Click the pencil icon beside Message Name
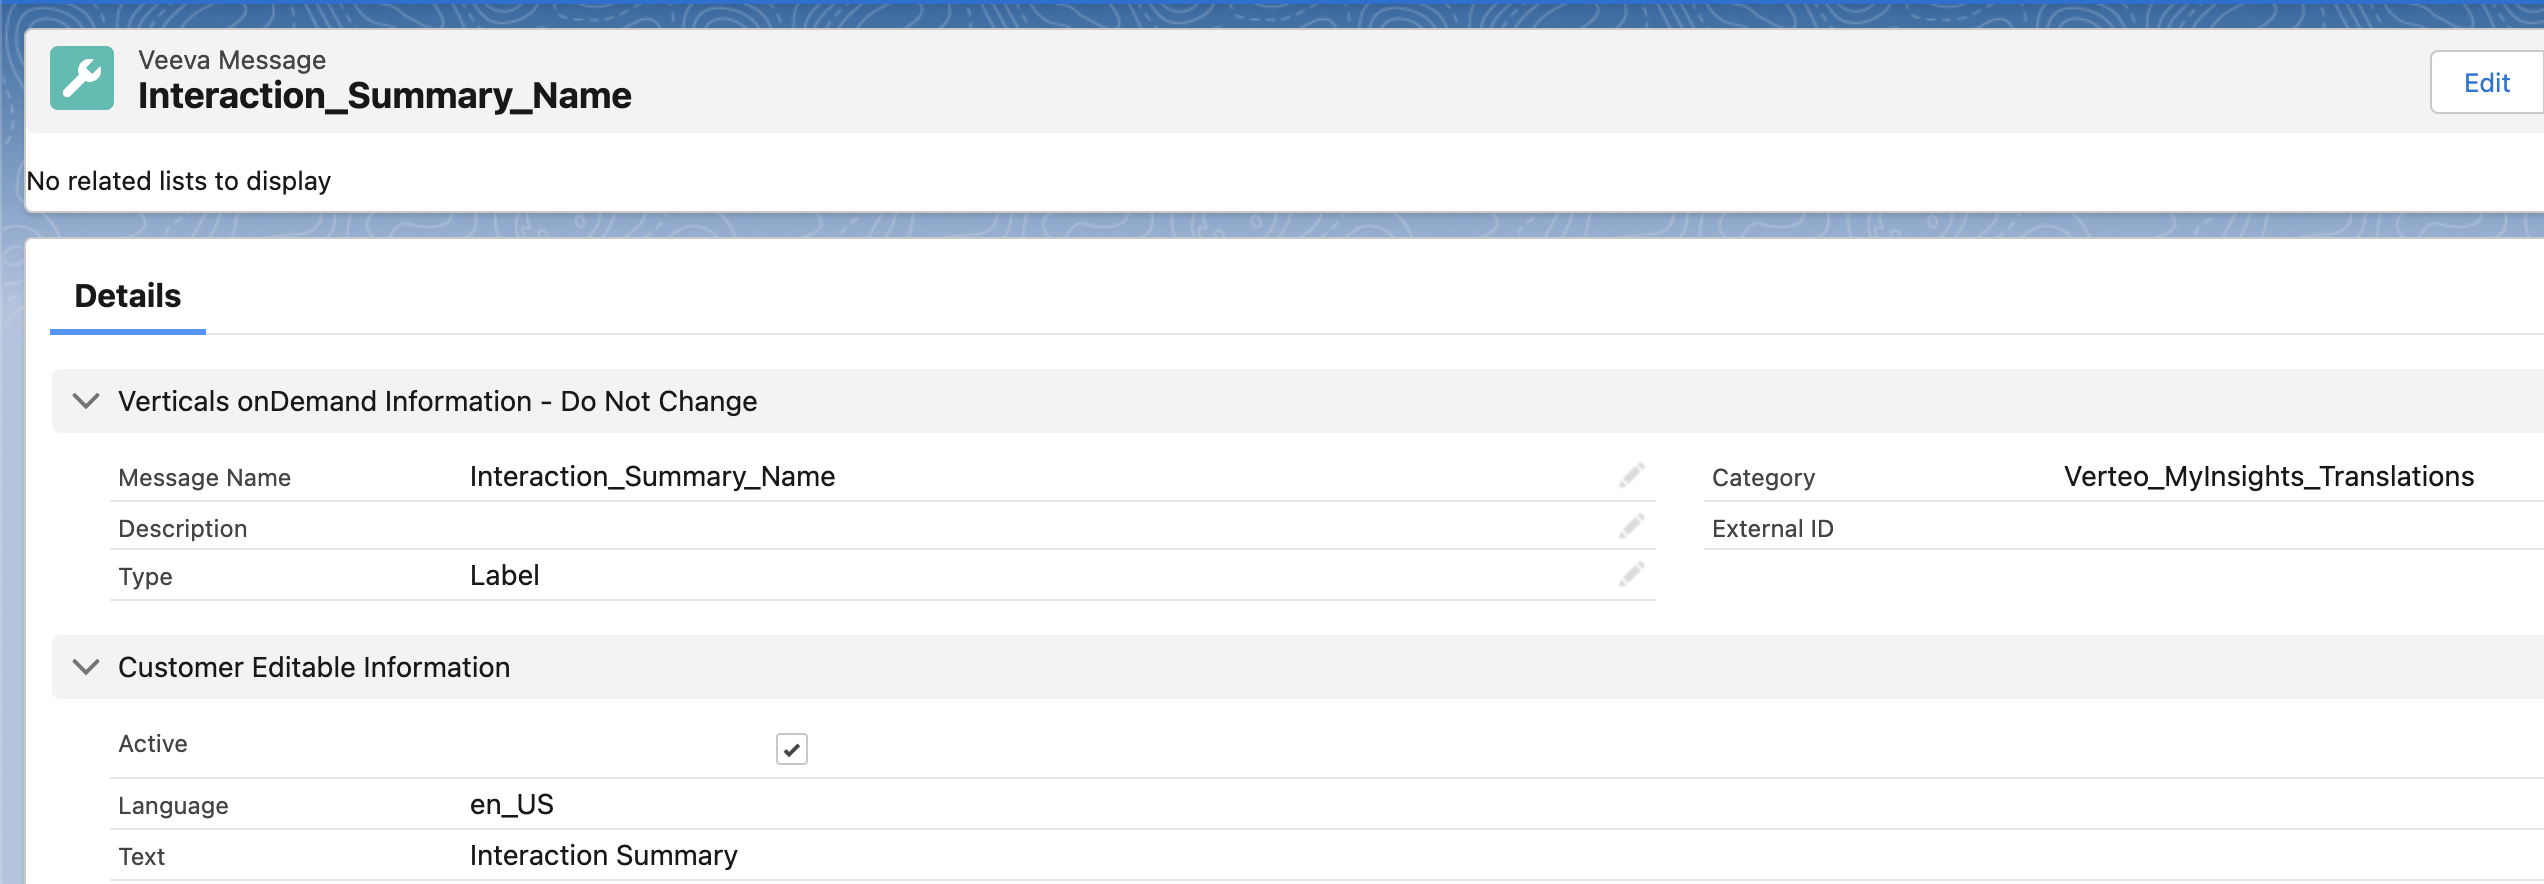Image resolution: width=2544 pixels, height=884 pixels. (x=1631, y=476)
